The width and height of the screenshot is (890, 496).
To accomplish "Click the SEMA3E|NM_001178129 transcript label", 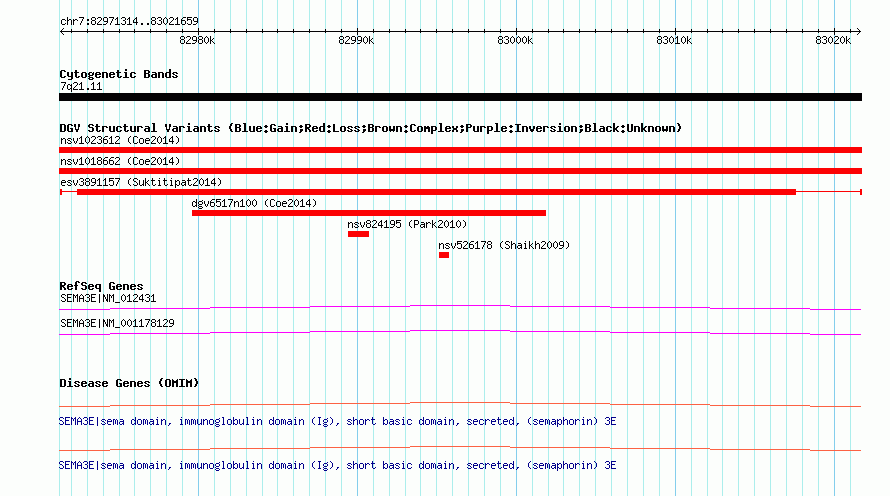I will pyautogui.click(x=117, y=323).
